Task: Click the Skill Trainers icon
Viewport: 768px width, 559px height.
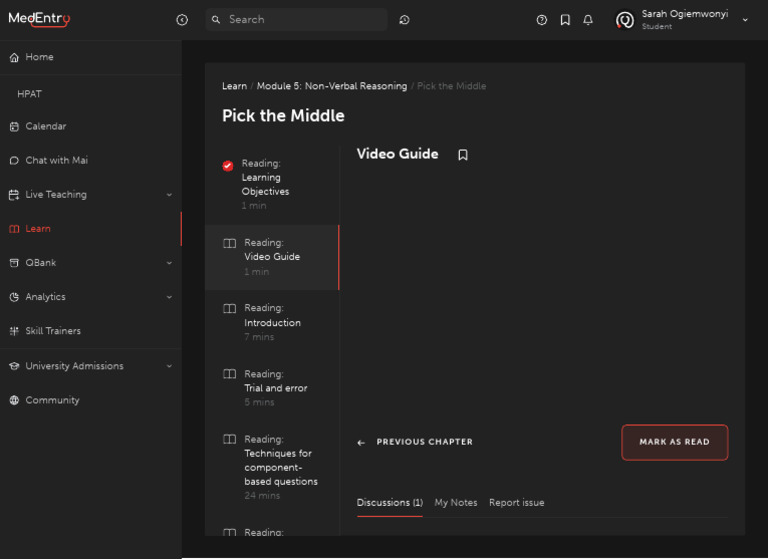Action: coord(14,331)
